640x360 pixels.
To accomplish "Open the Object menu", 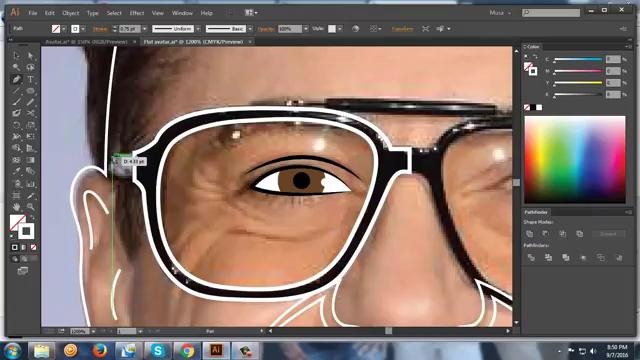I will pos(71,13).
